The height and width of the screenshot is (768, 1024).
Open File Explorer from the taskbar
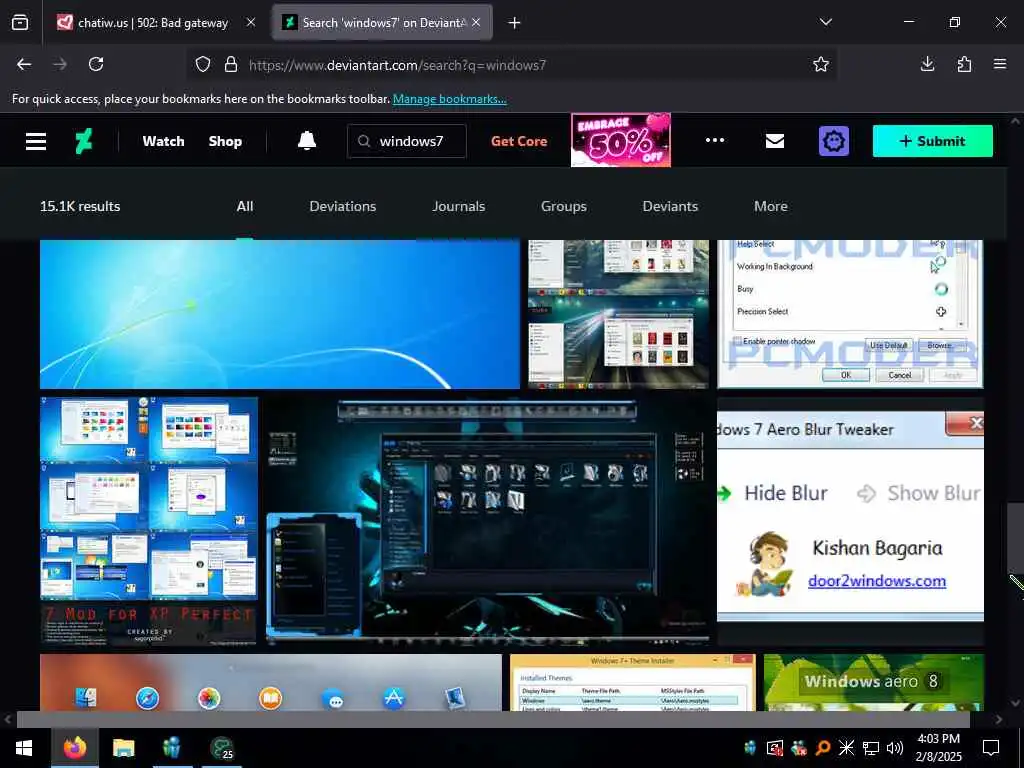coord(123,748)
